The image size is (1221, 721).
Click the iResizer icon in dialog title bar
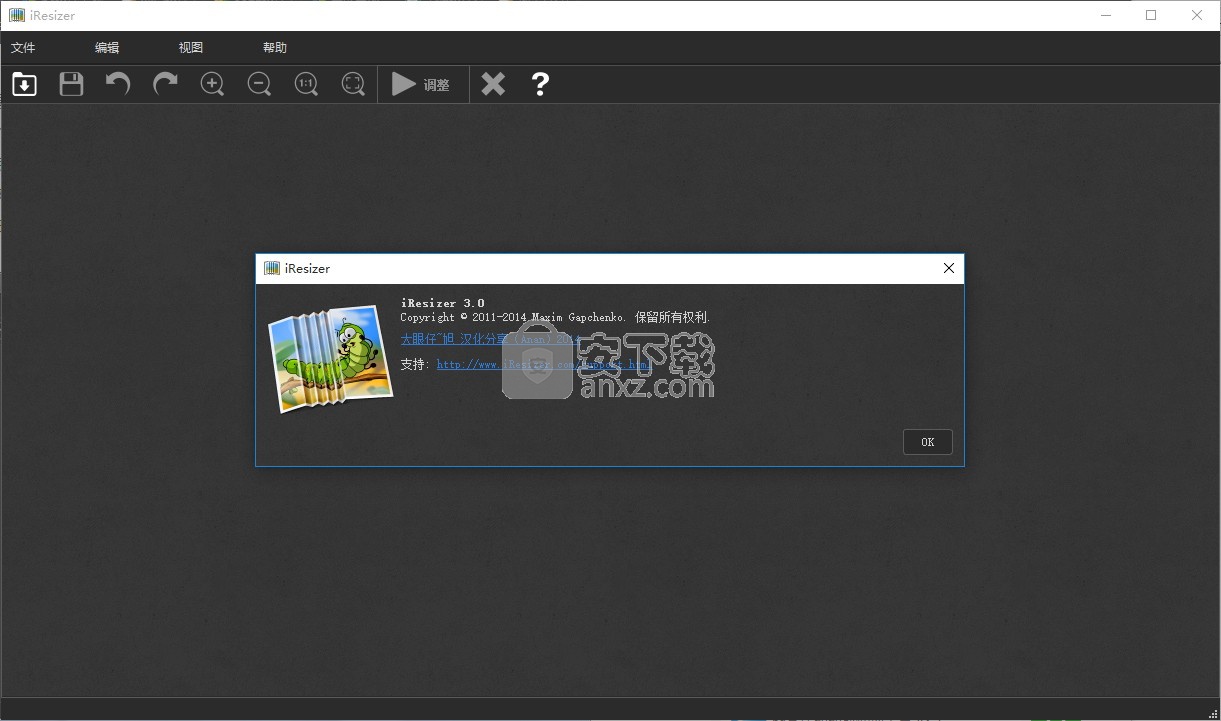point(271,268)
